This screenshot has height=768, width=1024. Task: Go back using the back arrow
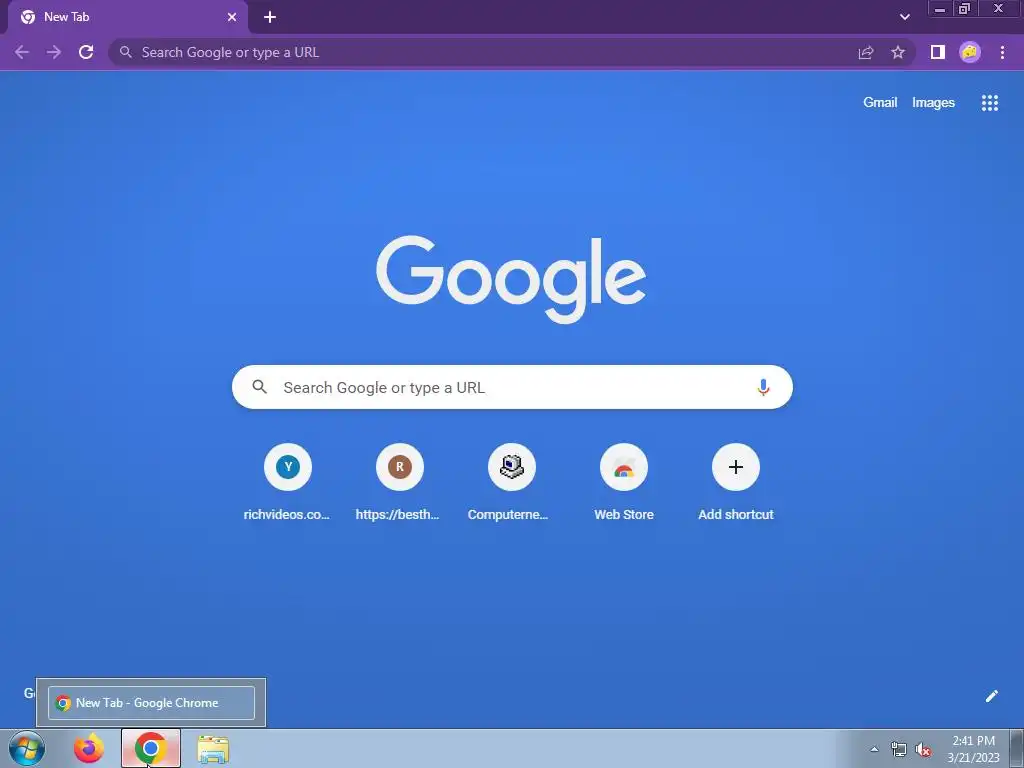click(x=22, y=52)
